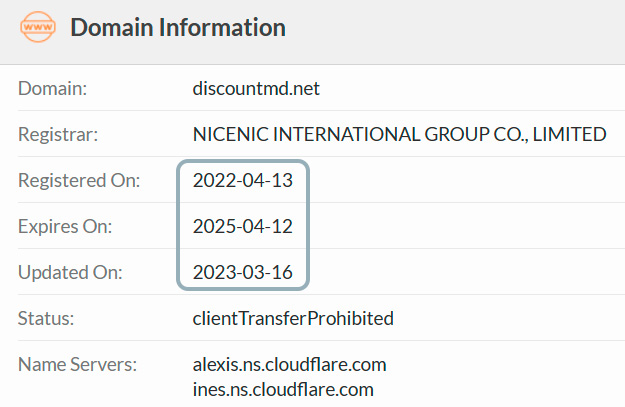Screen dimensions: 625x407
Task: Select the discountmd.net domain value
Action: [x=256, y=88]
